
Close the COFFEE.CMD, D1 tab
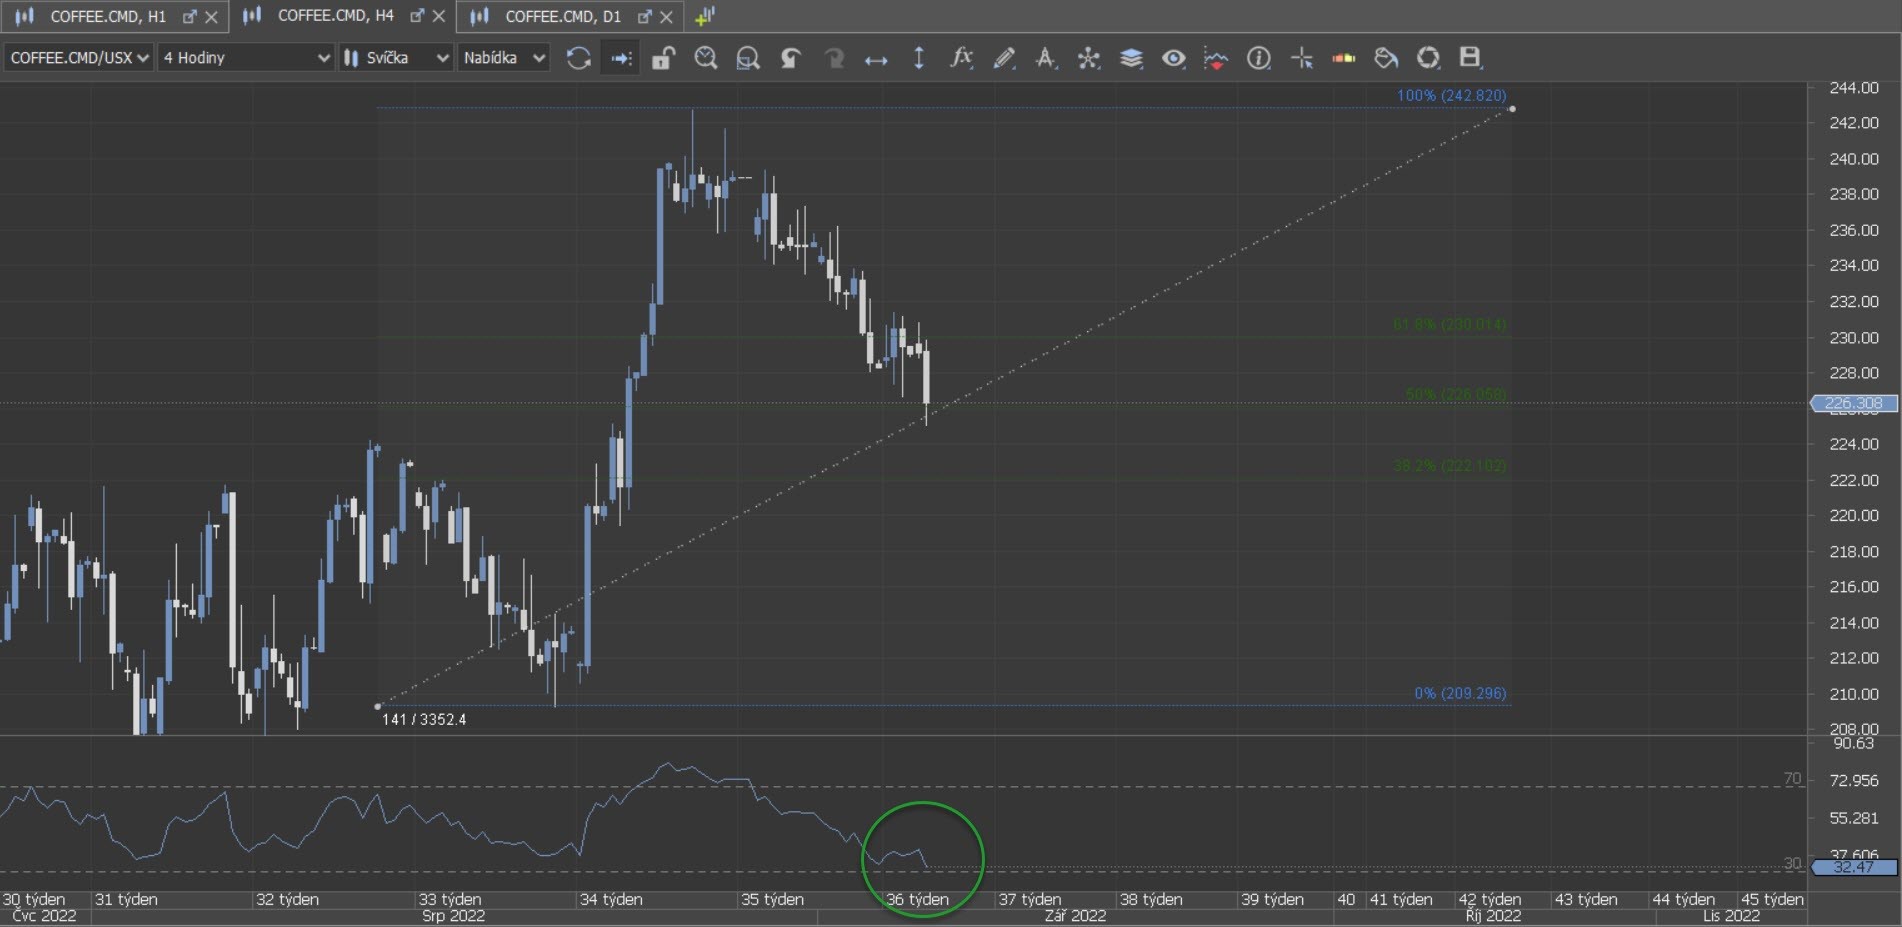(x=666, y=17)
